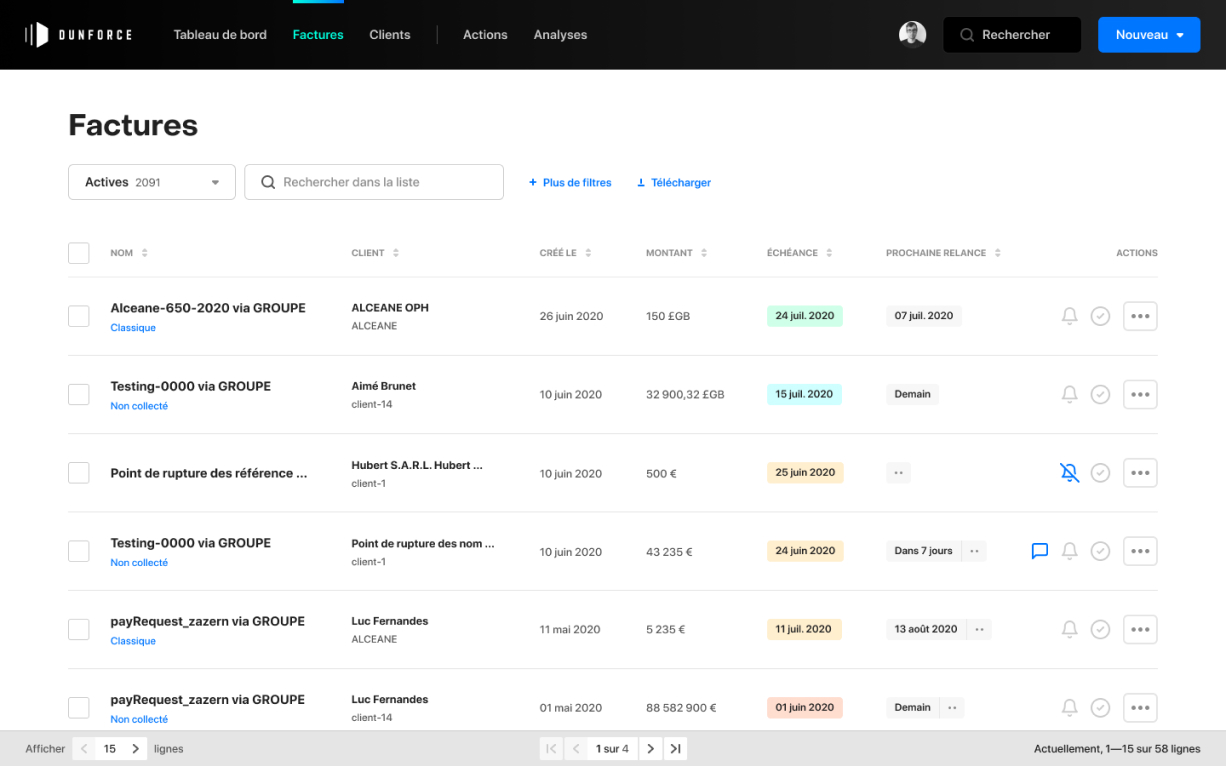Screen dimensions: 1226x766
Task: Switch to Factures tab
Action: [x=318, y=35]
